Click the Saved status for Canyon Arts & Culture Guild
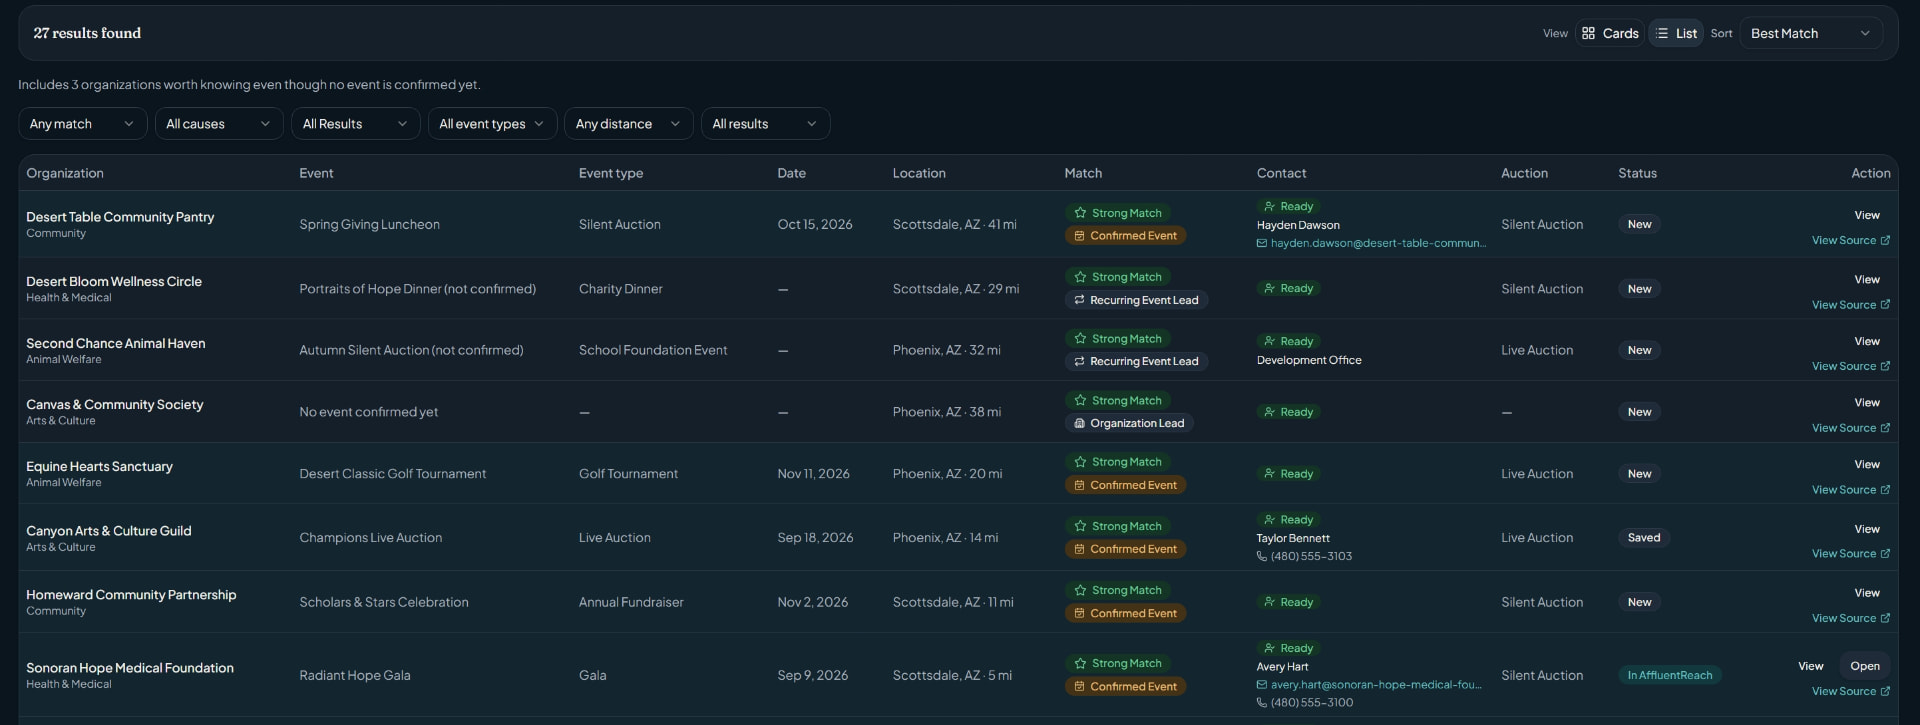Image resolution: width=1920 pixels, height=725 pixels. click(1643, 538)
